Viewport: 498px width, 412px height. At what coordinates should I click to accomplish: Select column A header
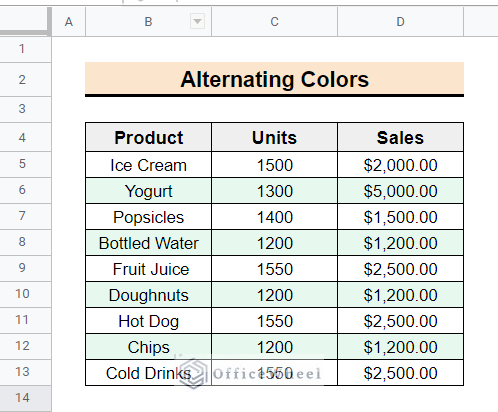(69, 22)
